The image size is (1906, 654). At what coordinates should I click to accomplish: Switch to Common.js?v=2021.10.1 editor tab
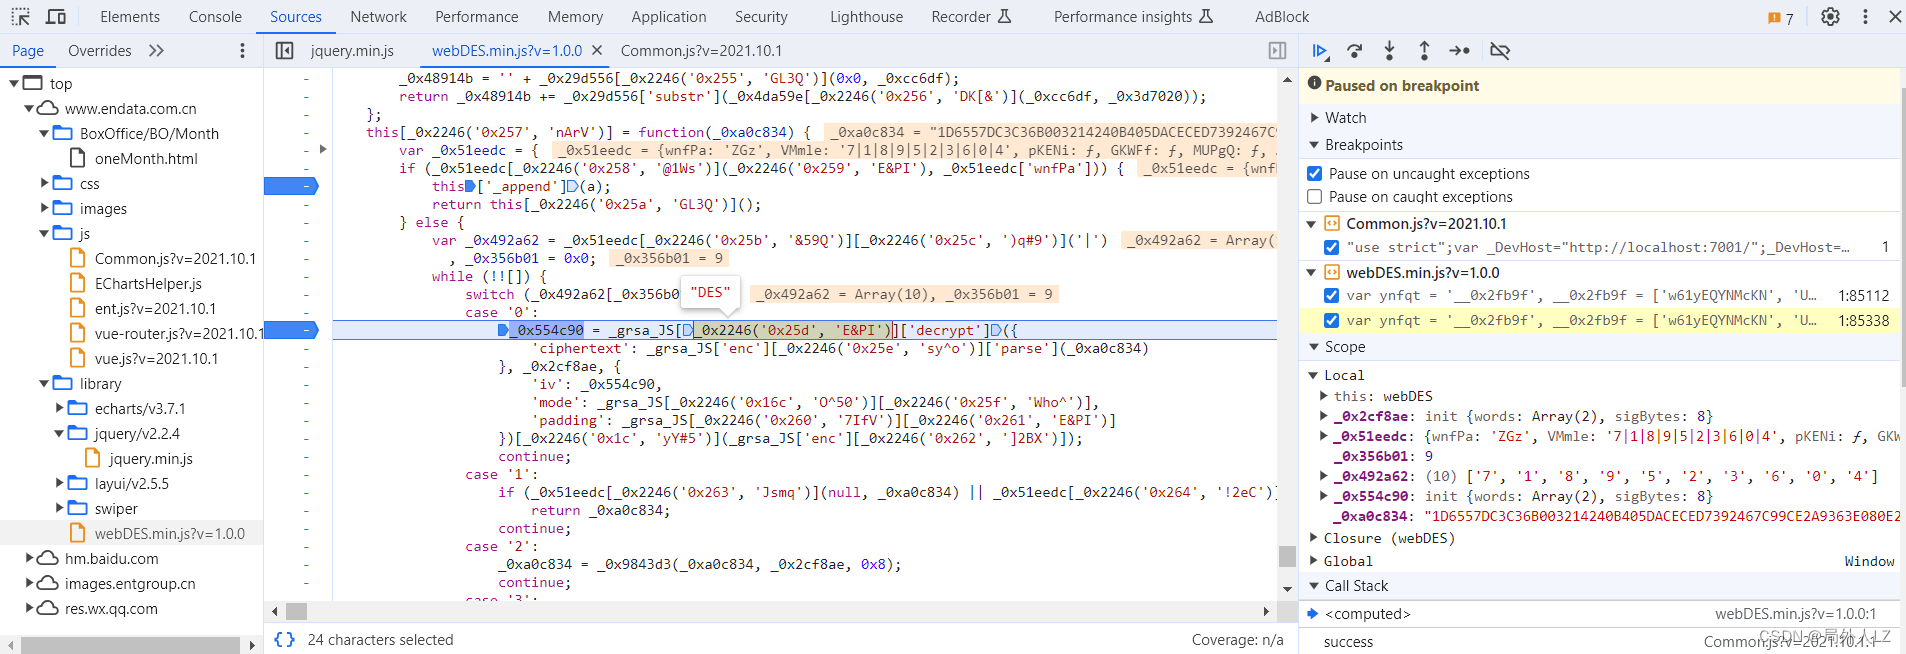(701, 51)
